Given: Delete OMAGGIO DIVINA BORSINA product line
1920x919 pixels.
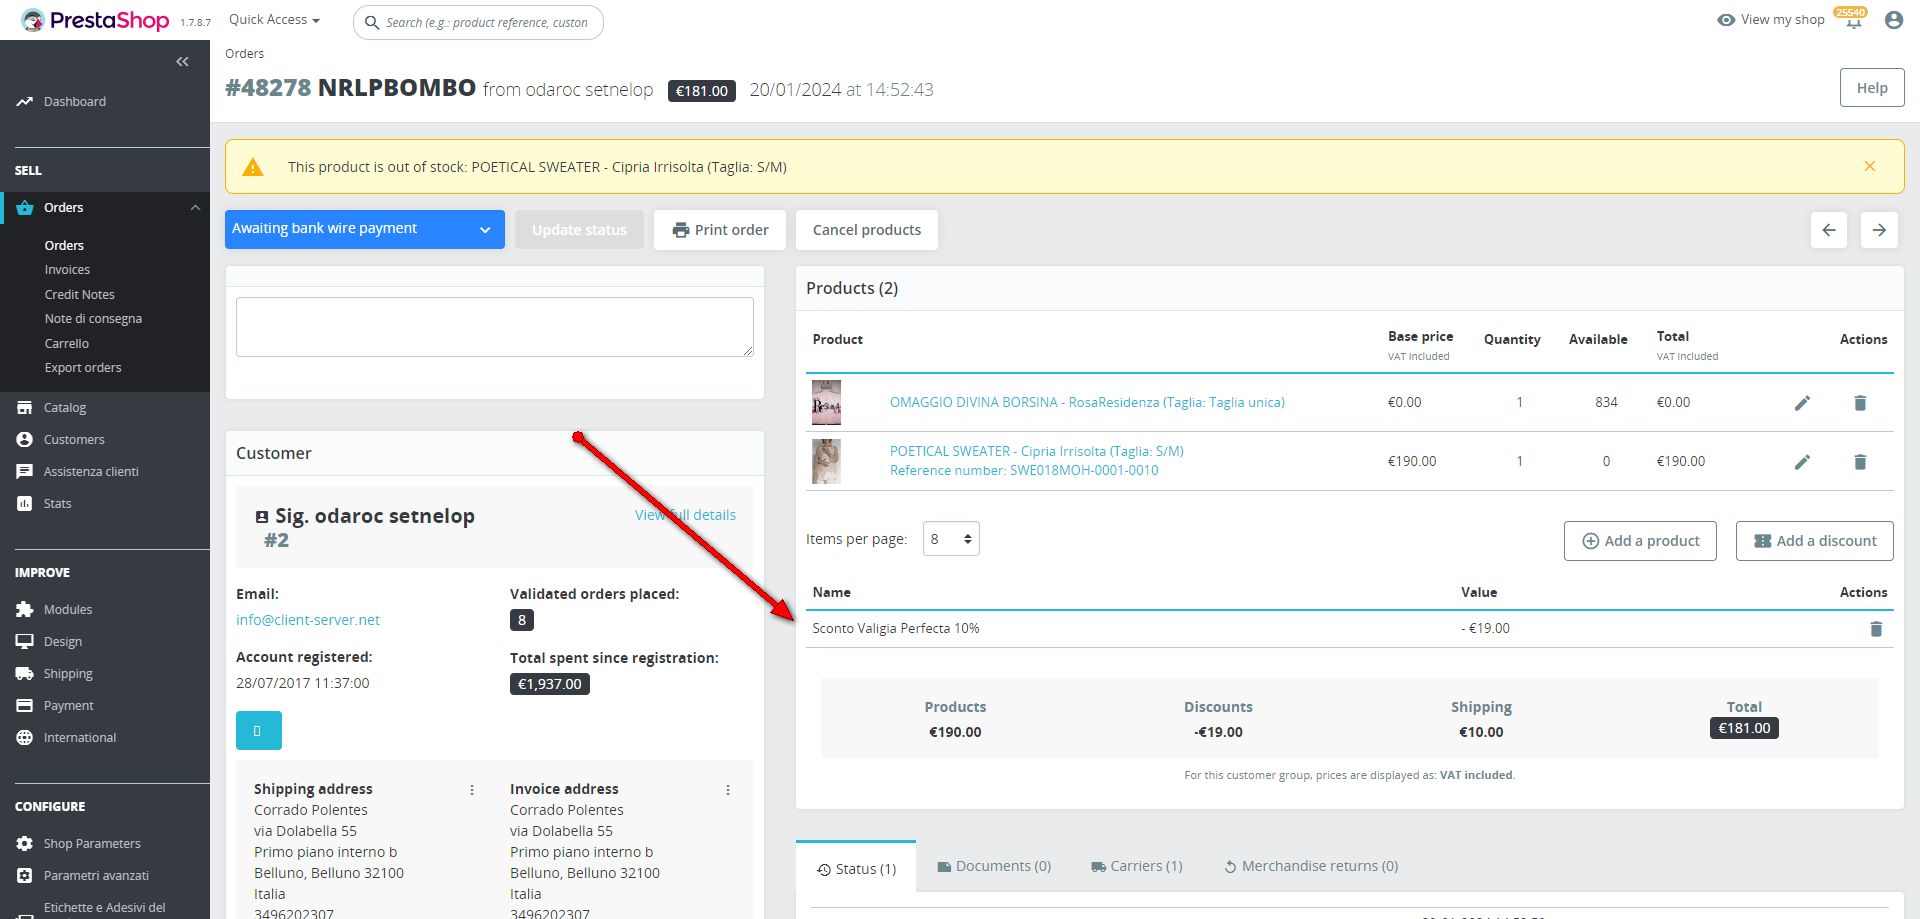Looking at the screenshot, I should click(x=1860, y=403).
